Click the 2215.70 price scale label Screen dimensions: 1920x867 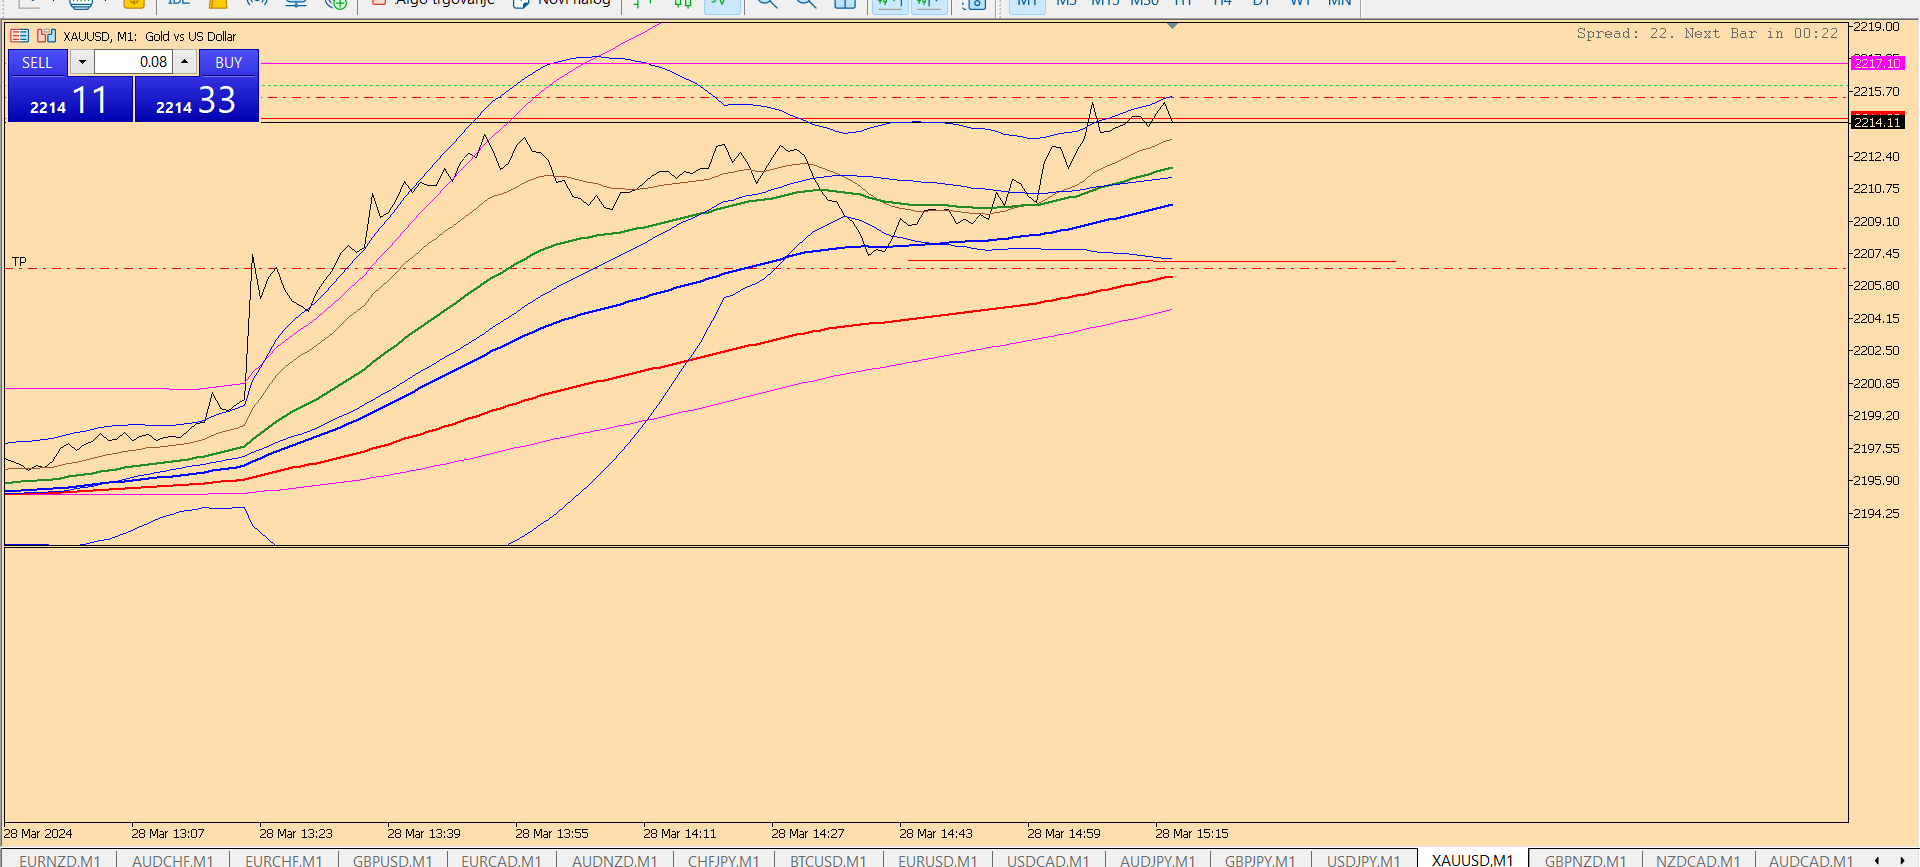pos(1876,91)
